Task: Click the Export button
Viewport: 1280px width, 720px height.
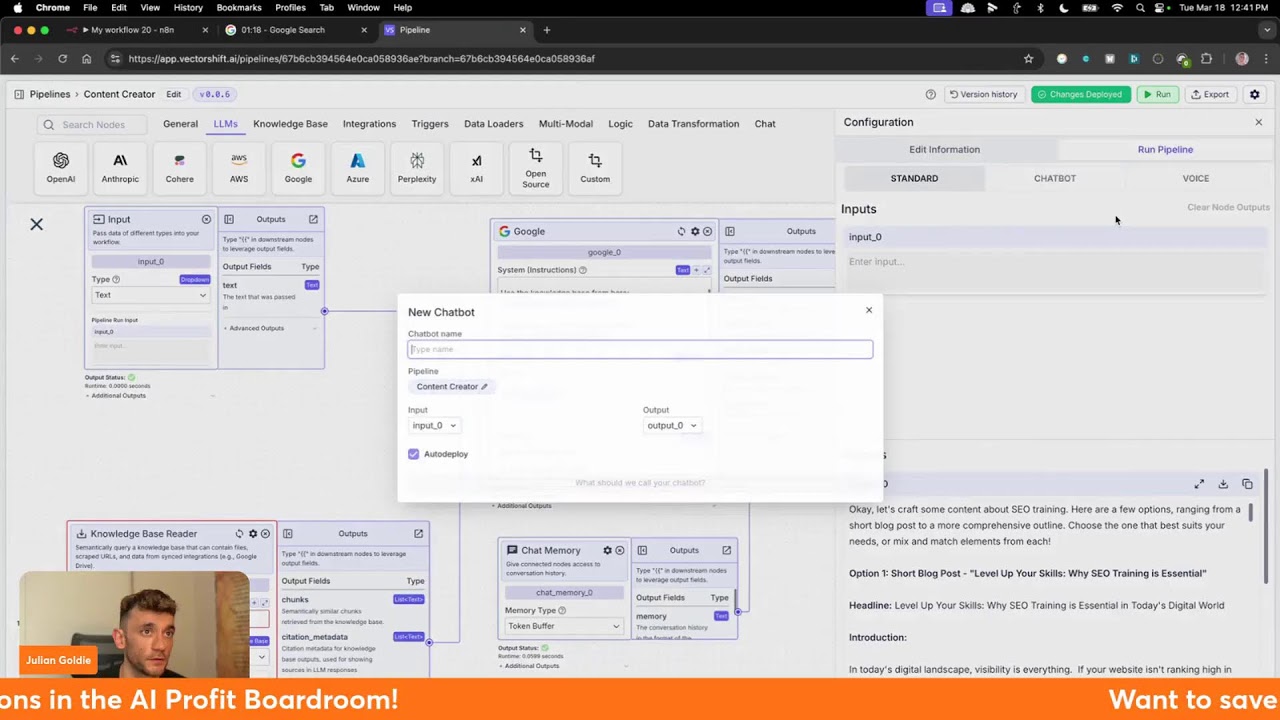Action: coord(1210,94)
